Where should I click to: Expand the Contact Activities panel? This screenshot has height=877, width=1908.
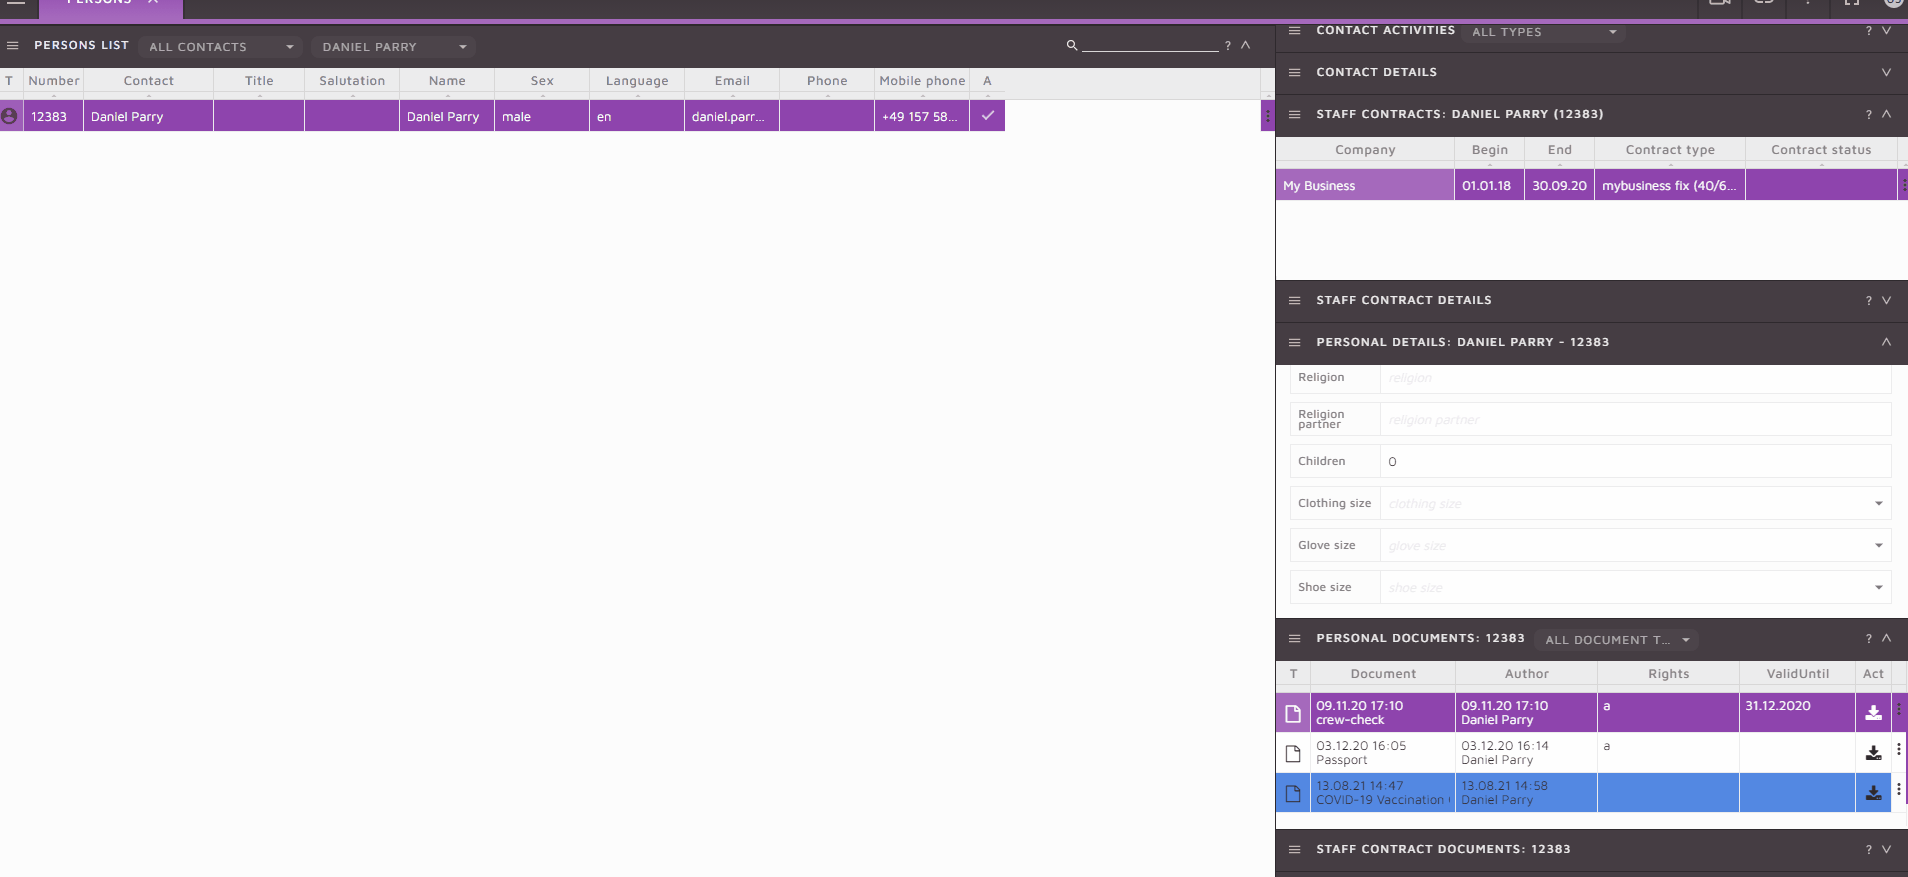(x=1887, y=31)
